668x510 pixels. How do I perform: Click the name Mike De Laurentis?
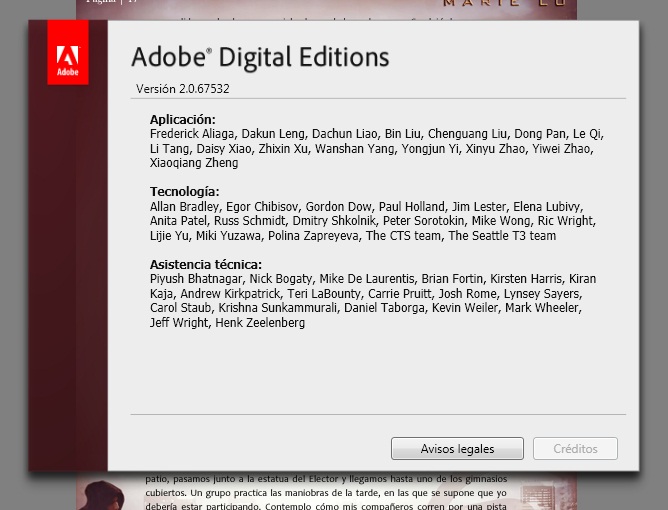(367, 279)
